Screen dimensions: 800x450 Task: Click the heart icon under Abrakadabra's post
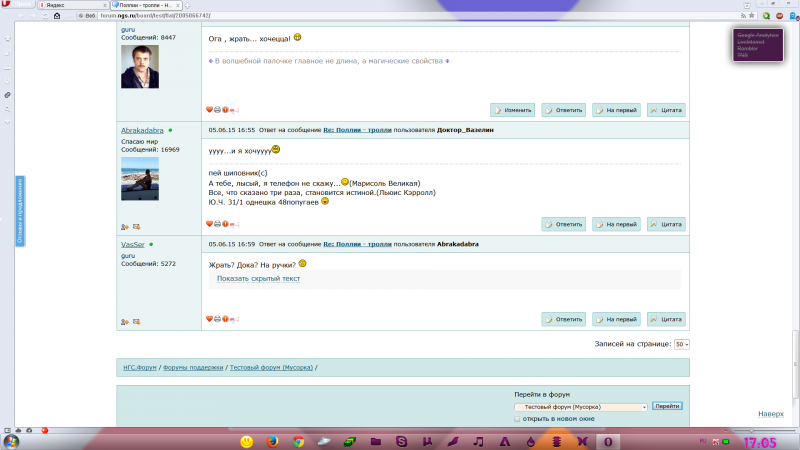point(209,223)
